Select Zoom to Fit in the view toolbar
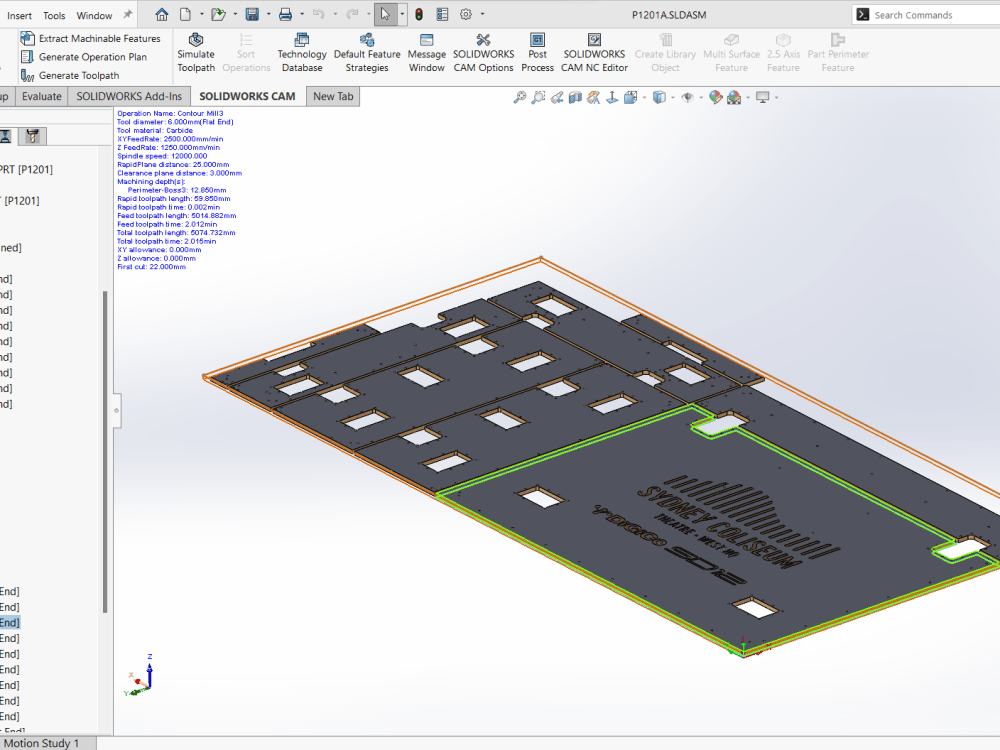 [x=519, y=97]
